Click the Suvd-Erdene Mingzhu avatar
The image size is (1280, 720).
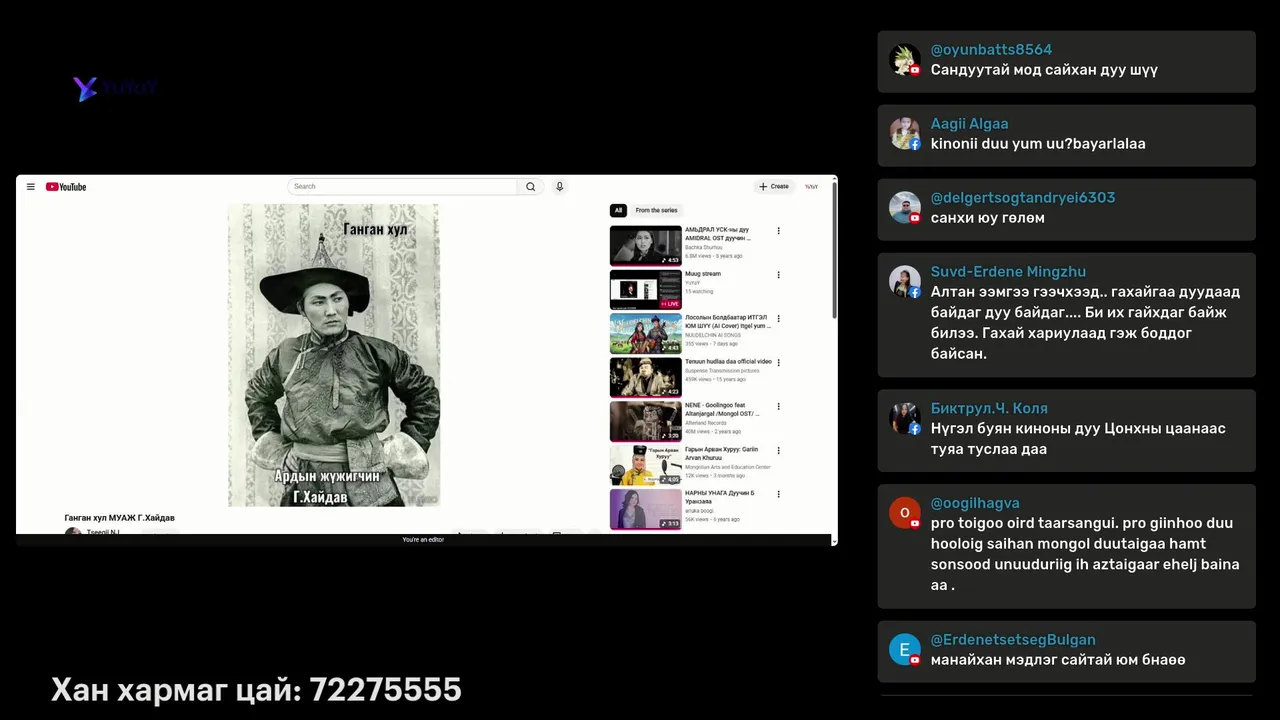pos(905,282)
